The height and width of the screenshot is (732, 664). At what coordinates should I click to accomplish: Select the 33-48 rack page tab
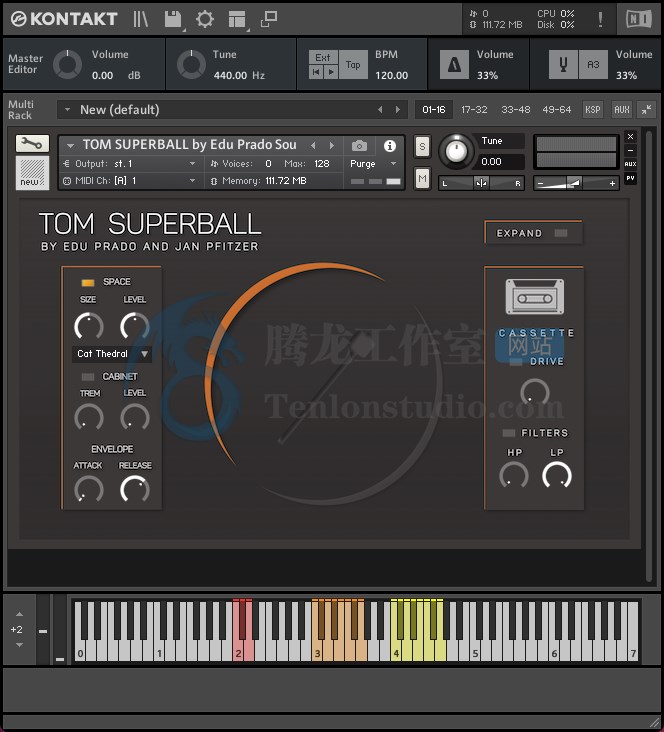click(x=516, y=110)
